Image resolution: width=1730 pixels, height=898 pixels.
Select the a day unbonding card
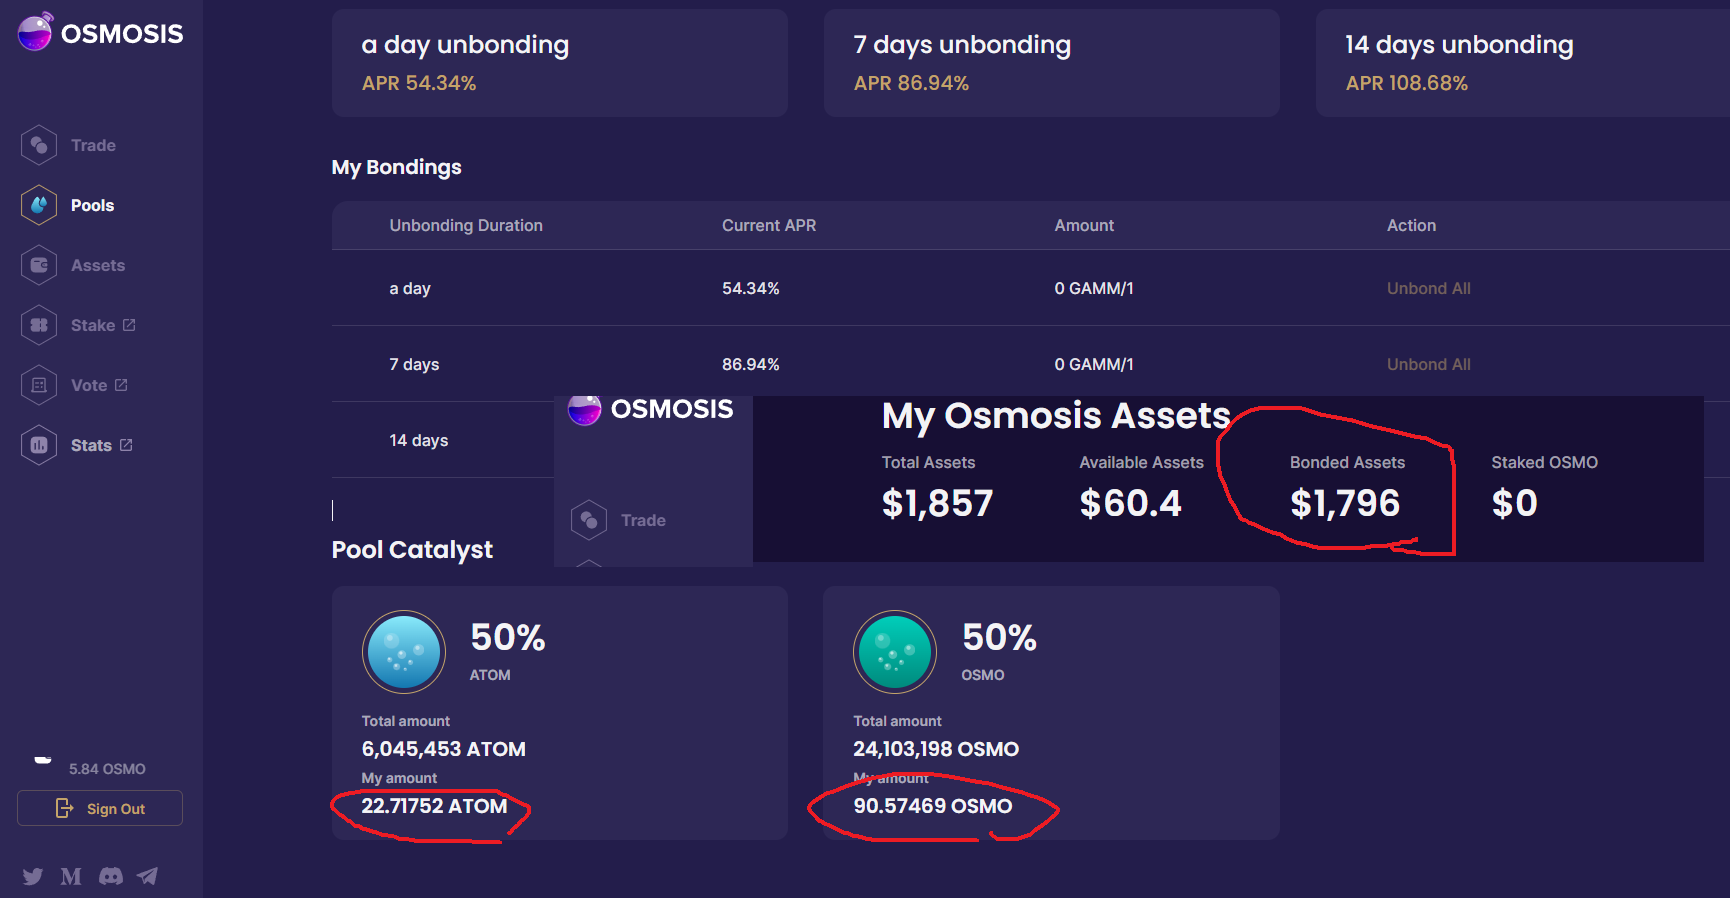pyautogui.click(x=560, y=63)
